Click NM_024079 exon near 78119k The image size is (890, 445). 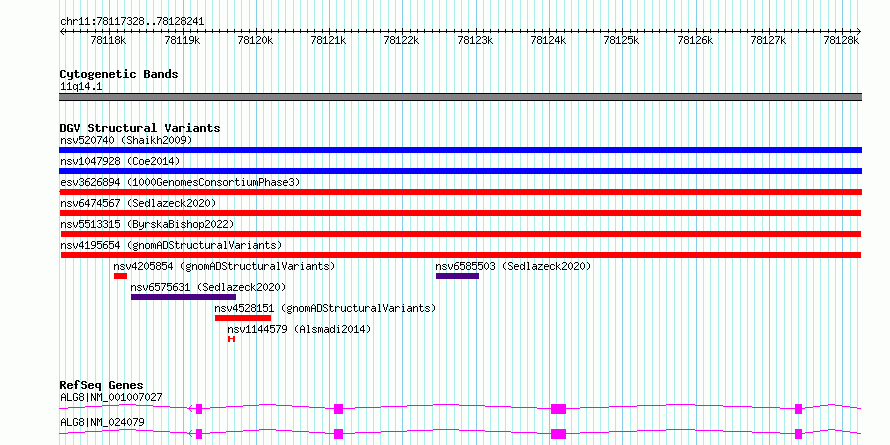199,434
